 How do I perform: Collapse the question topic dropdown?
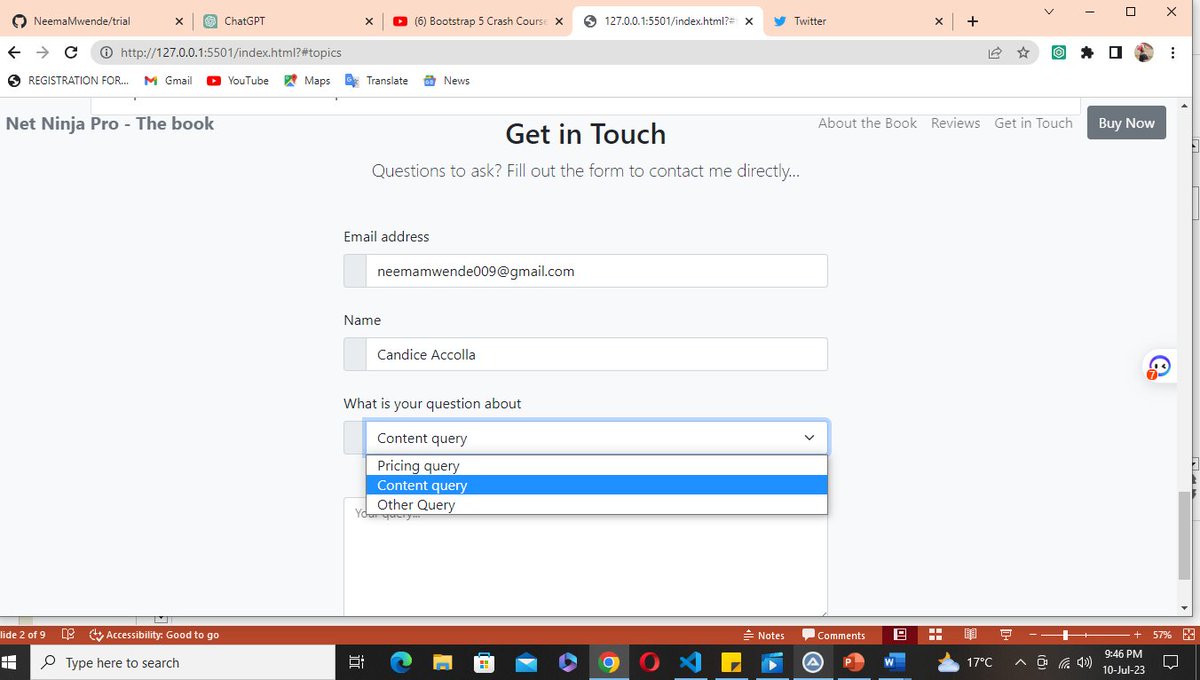(596, 438)
